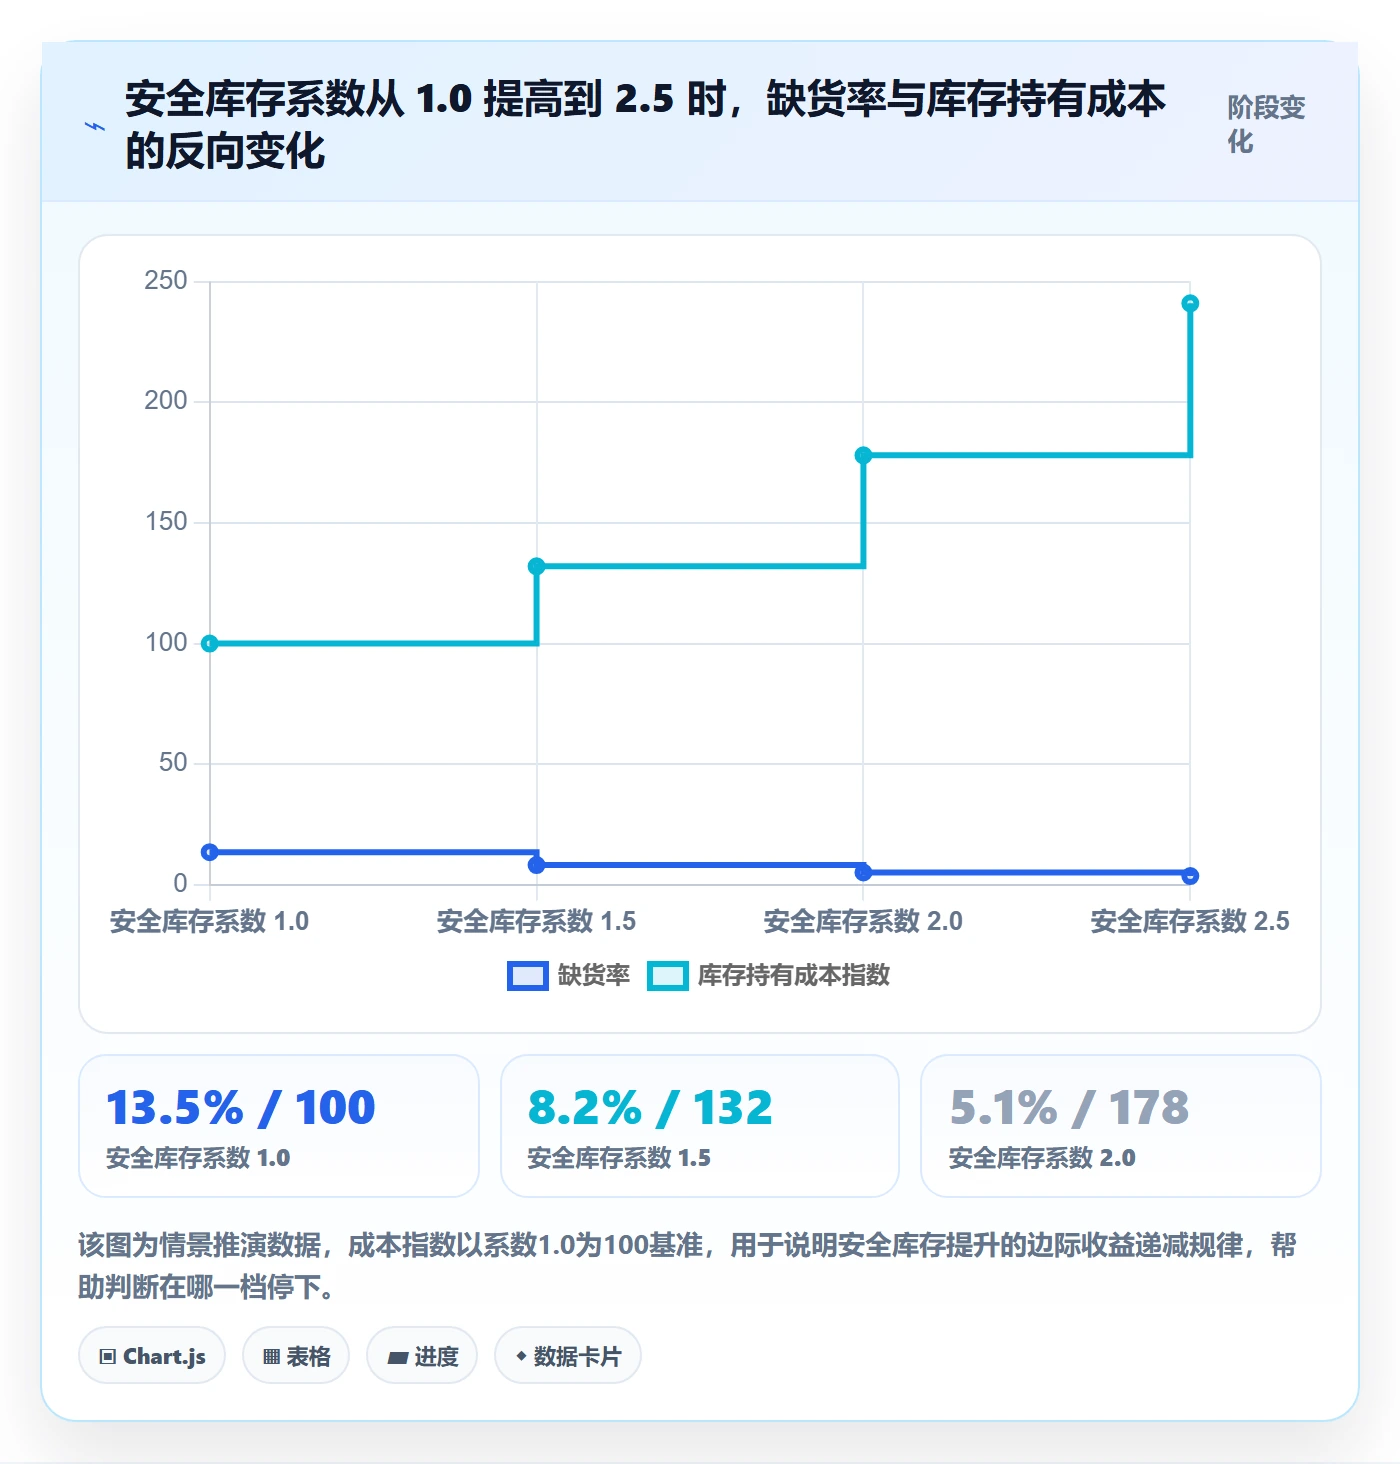Click the 缺货率 point at 安全库存系数 2.5
This screenshot has width=1400, height=1464.
point(1190,876)
